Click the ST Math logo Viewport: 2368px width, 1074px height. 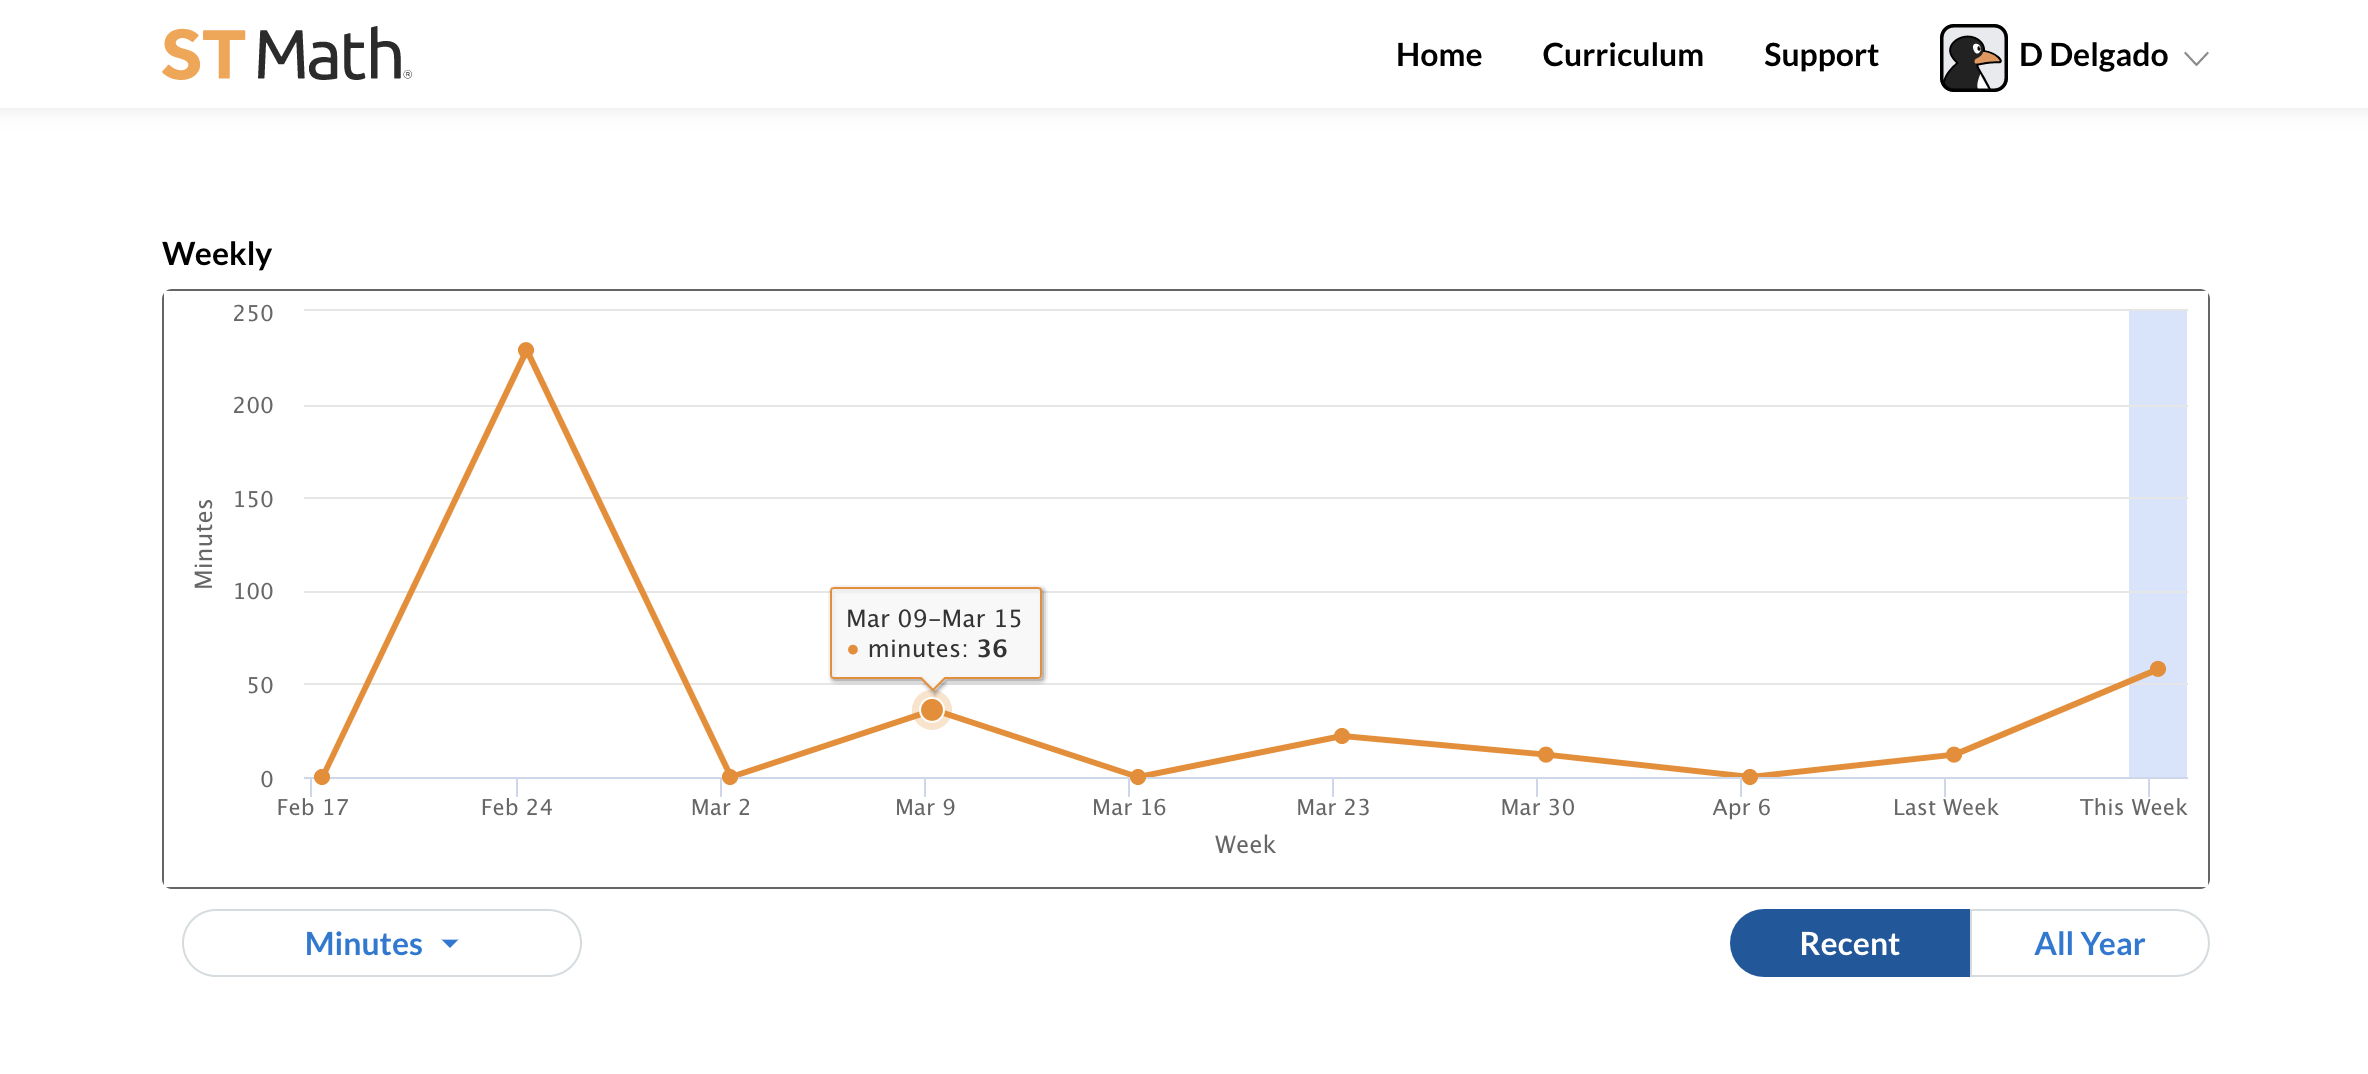[x=286, y=55]
